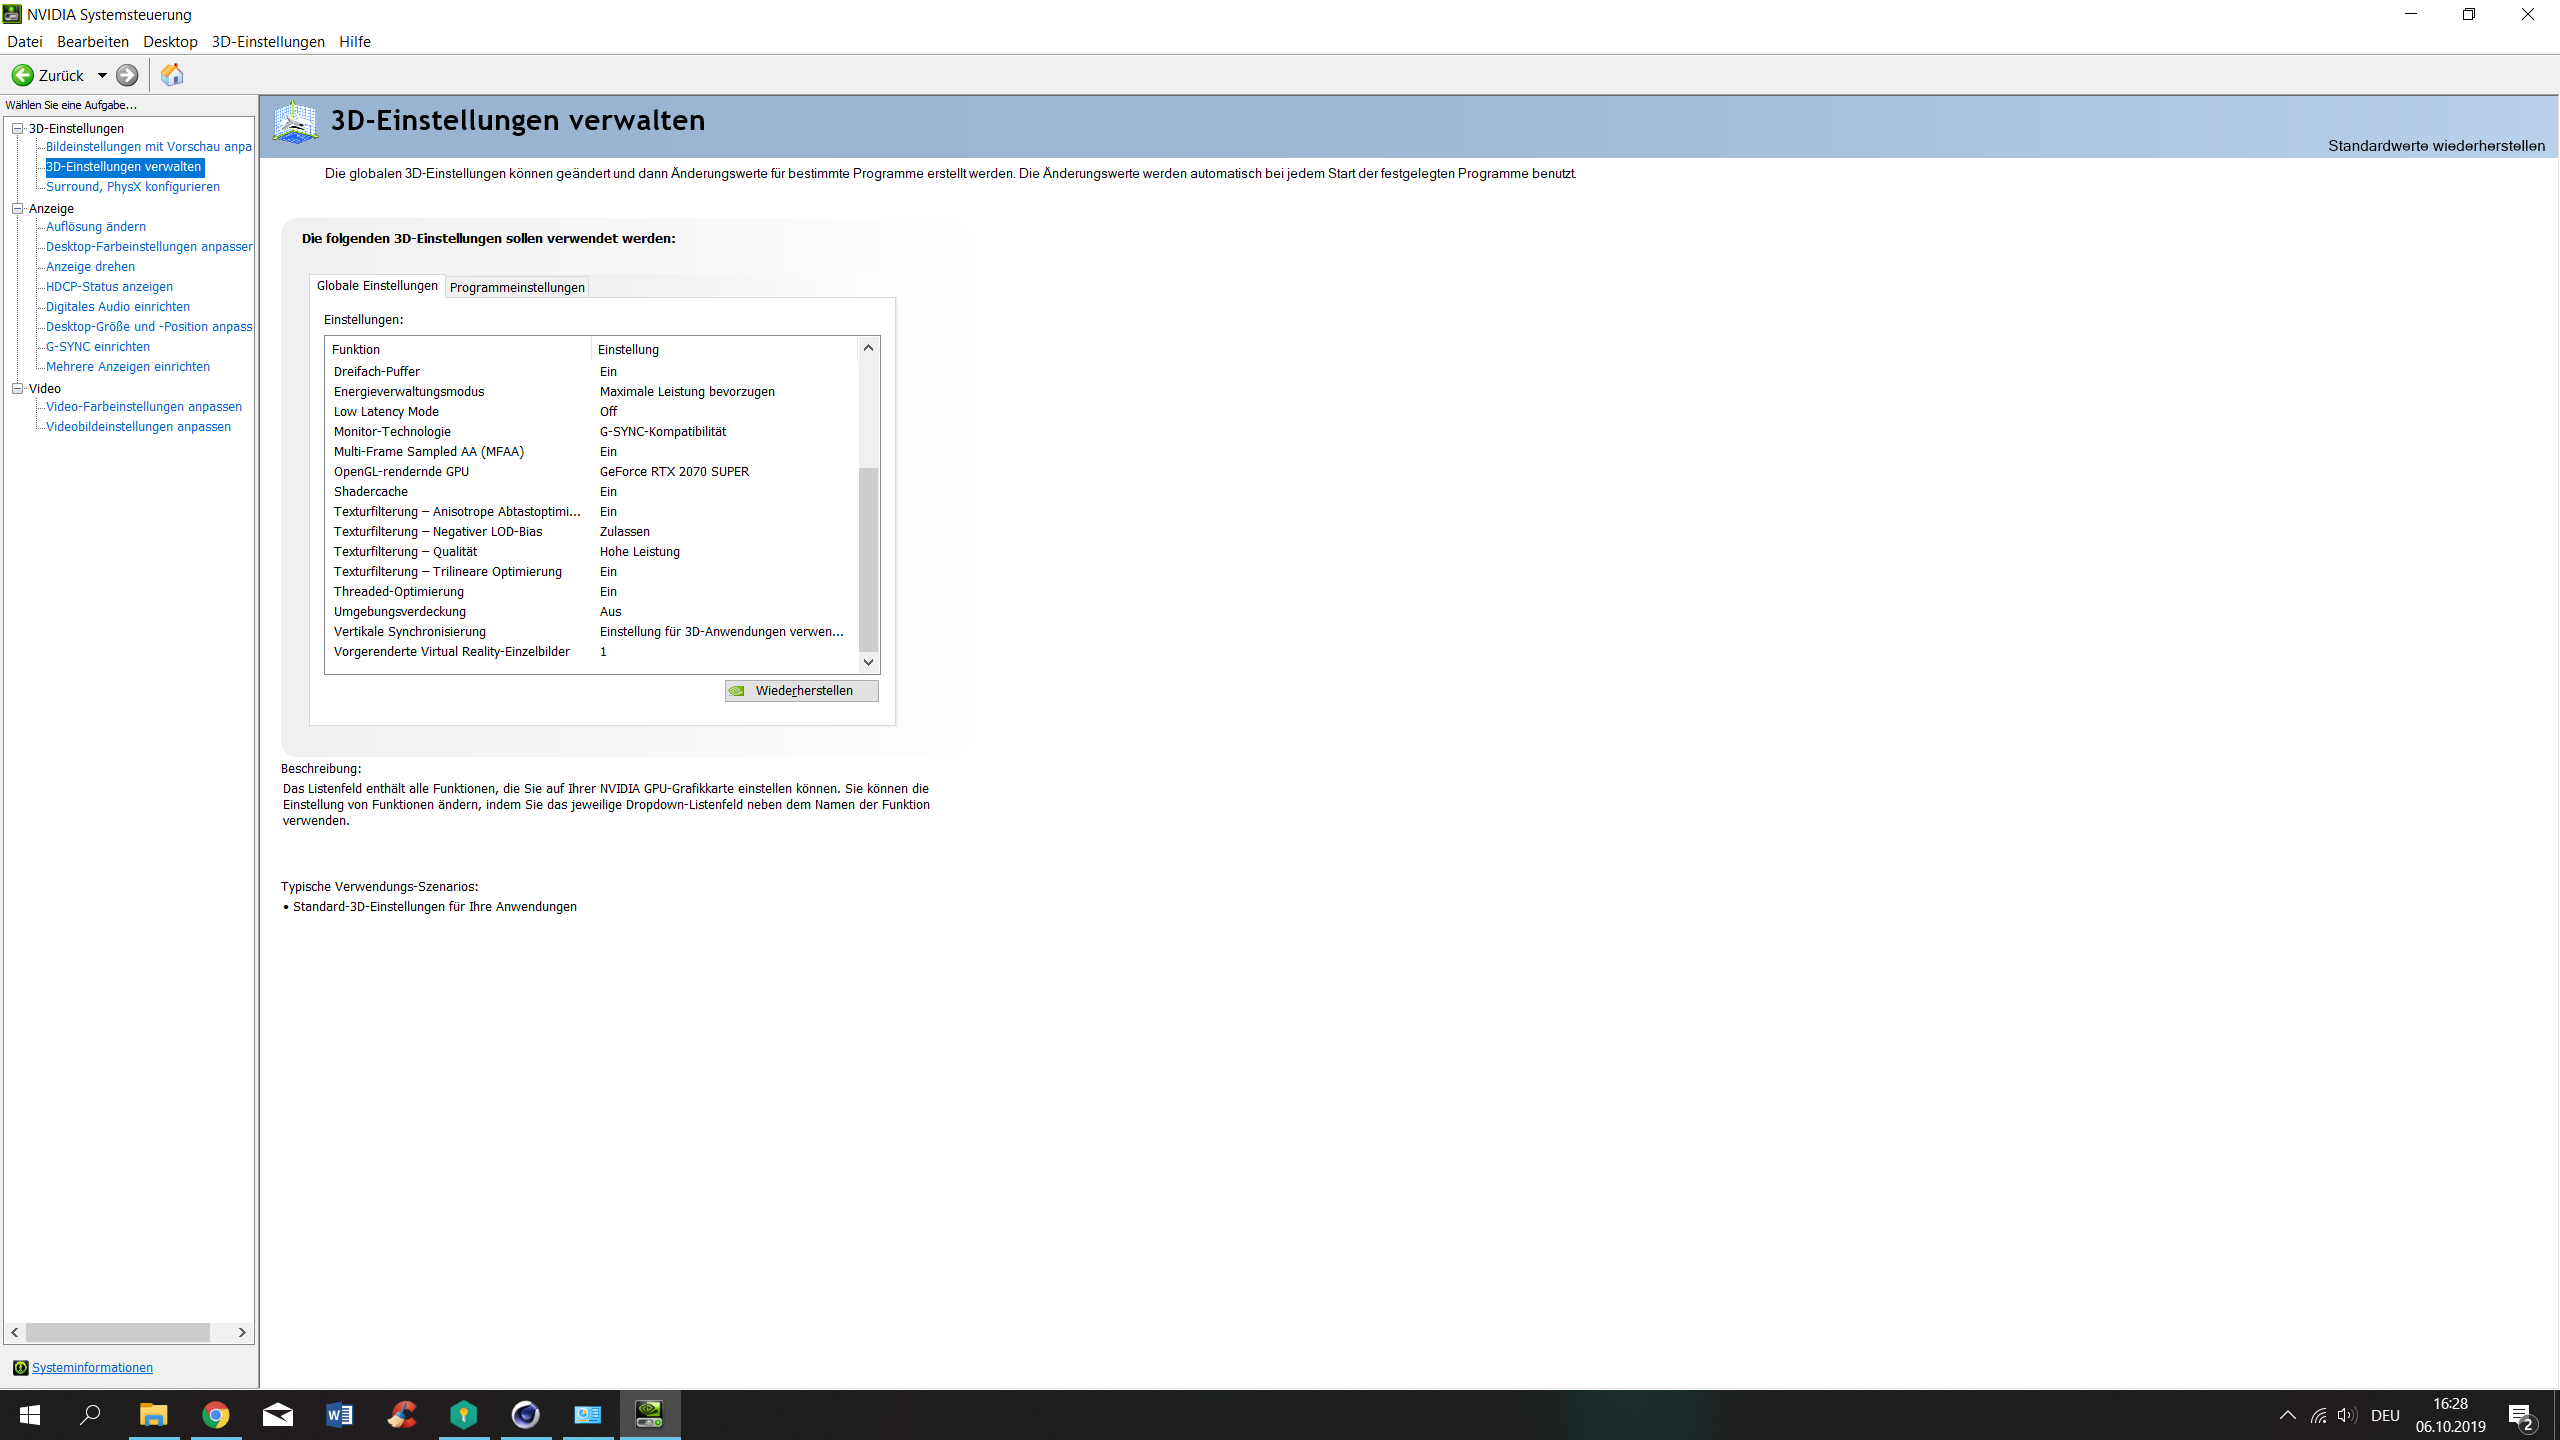Click the green Zurück back arrow icon

(x=23, y=75)
